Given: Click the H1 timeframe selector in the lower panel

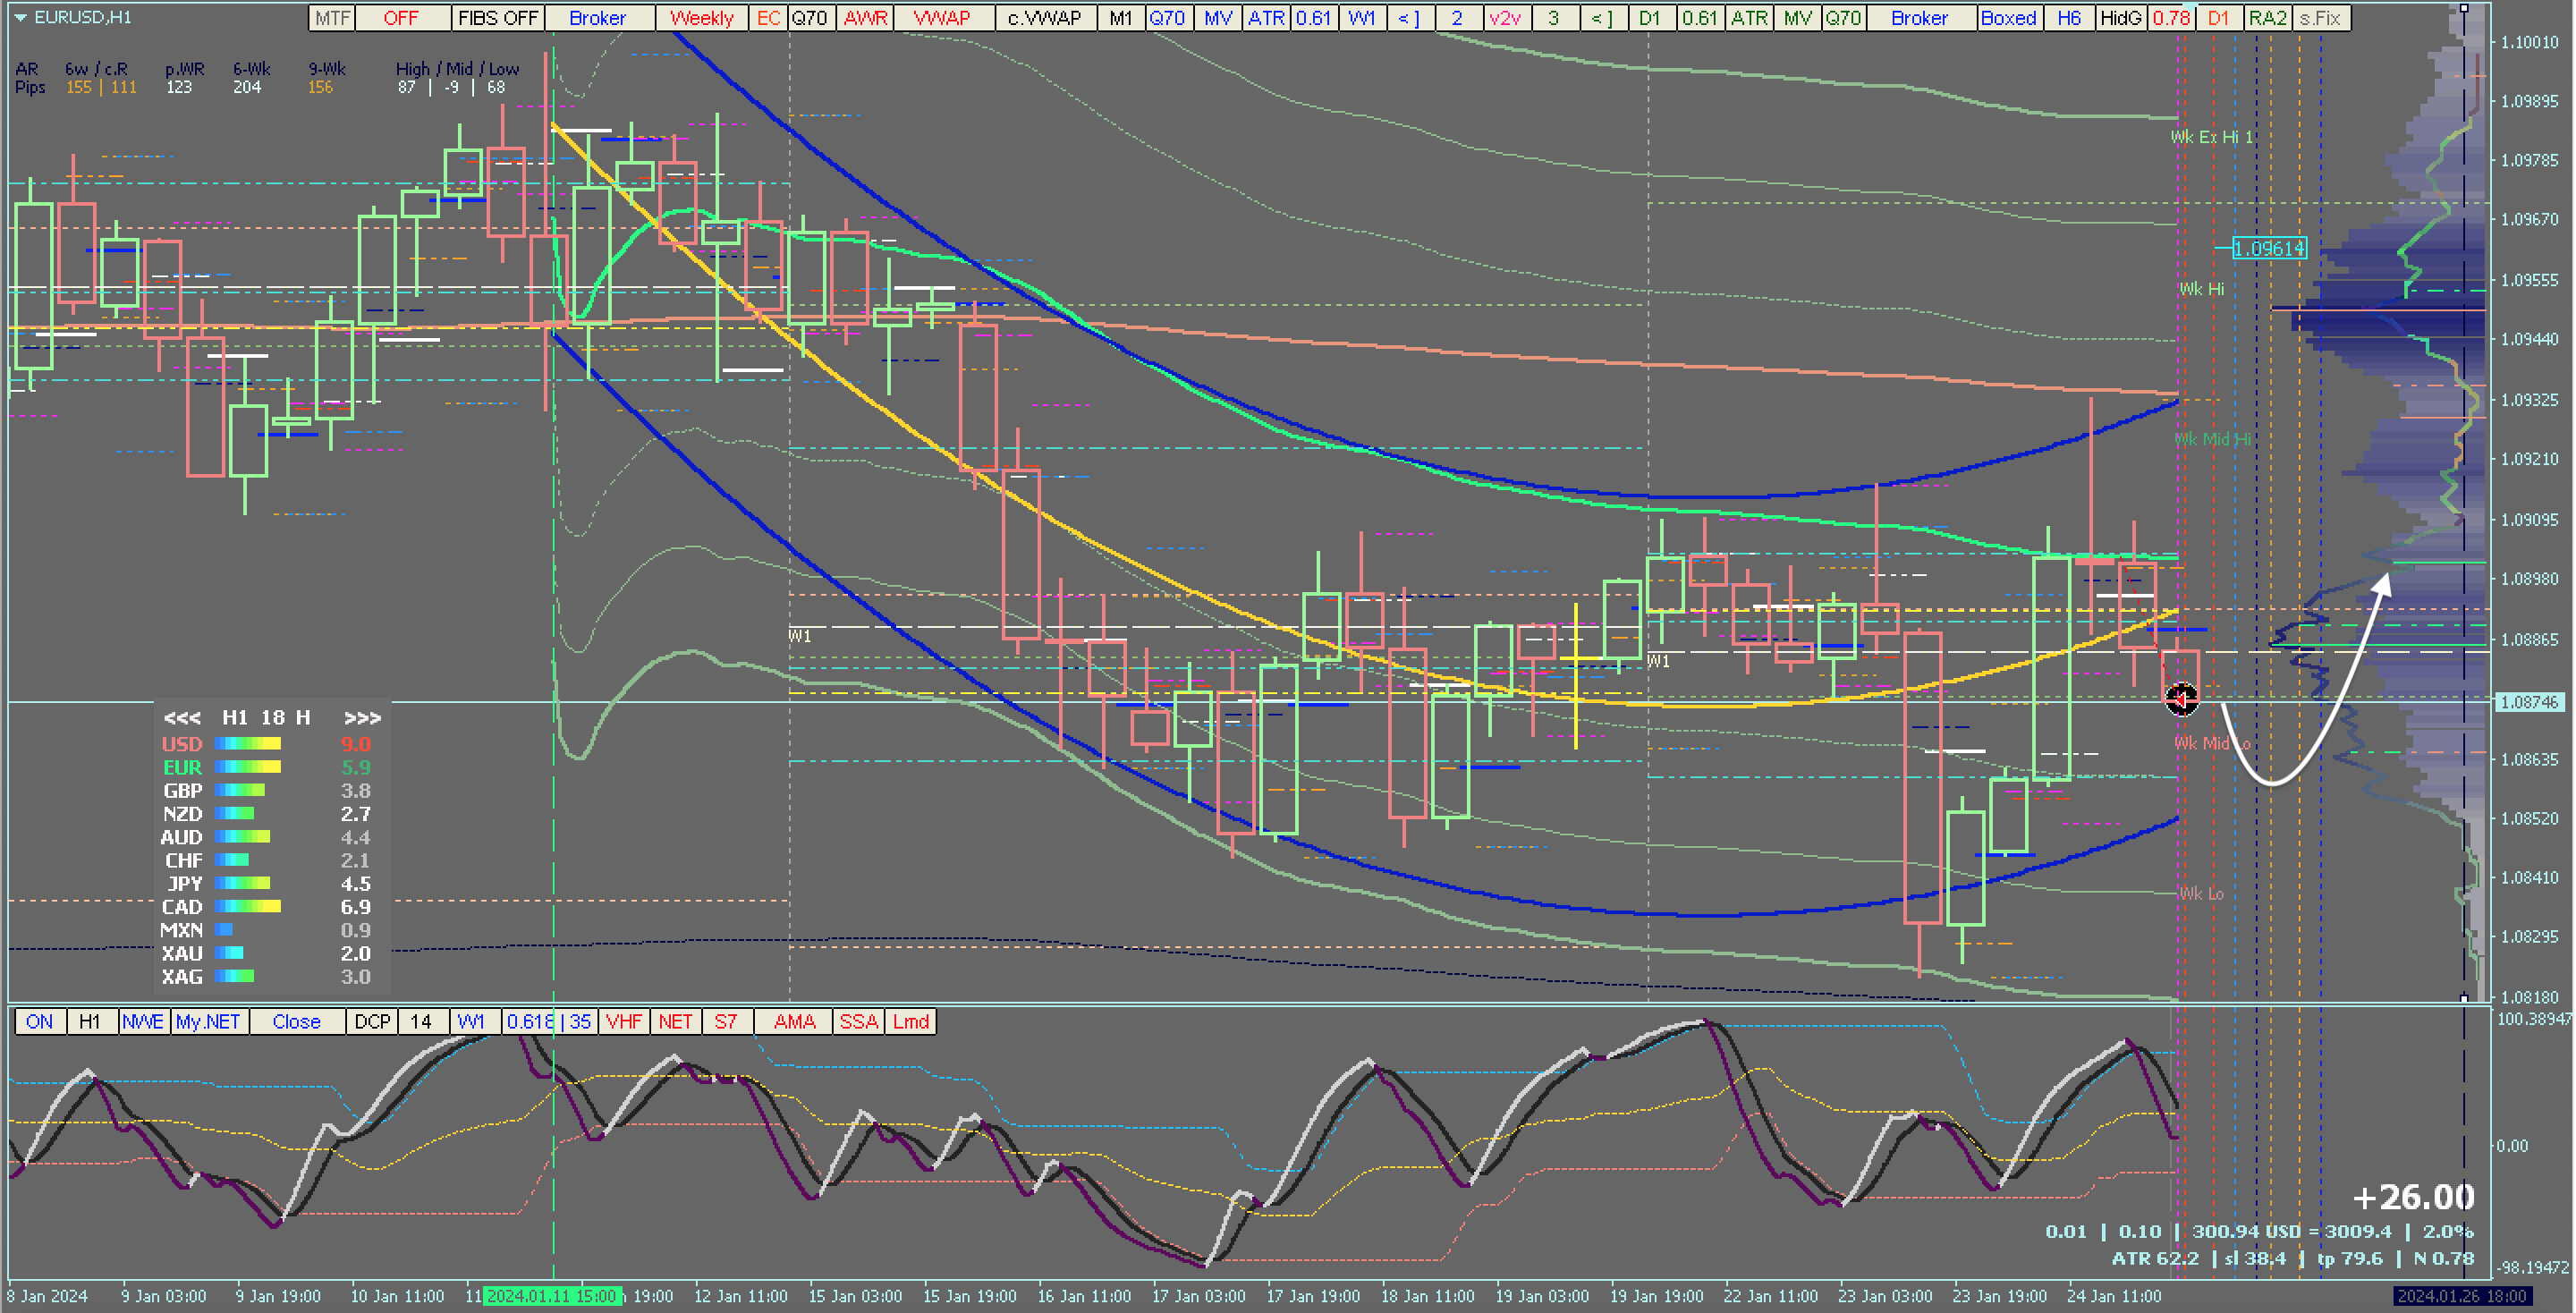Looking at the screenshot, I should [x=90, y=1021].
